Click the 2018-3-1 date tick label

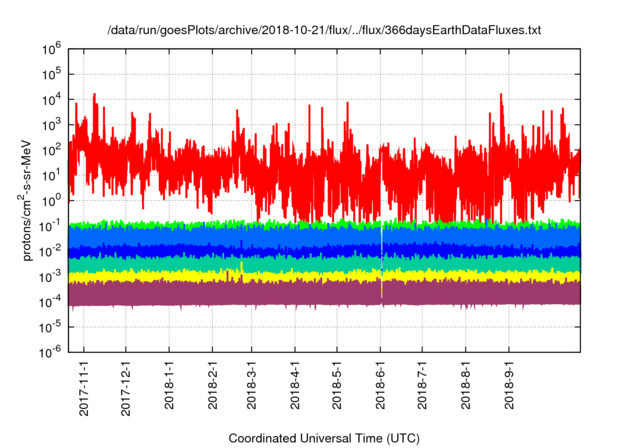(x=251, y=384)
